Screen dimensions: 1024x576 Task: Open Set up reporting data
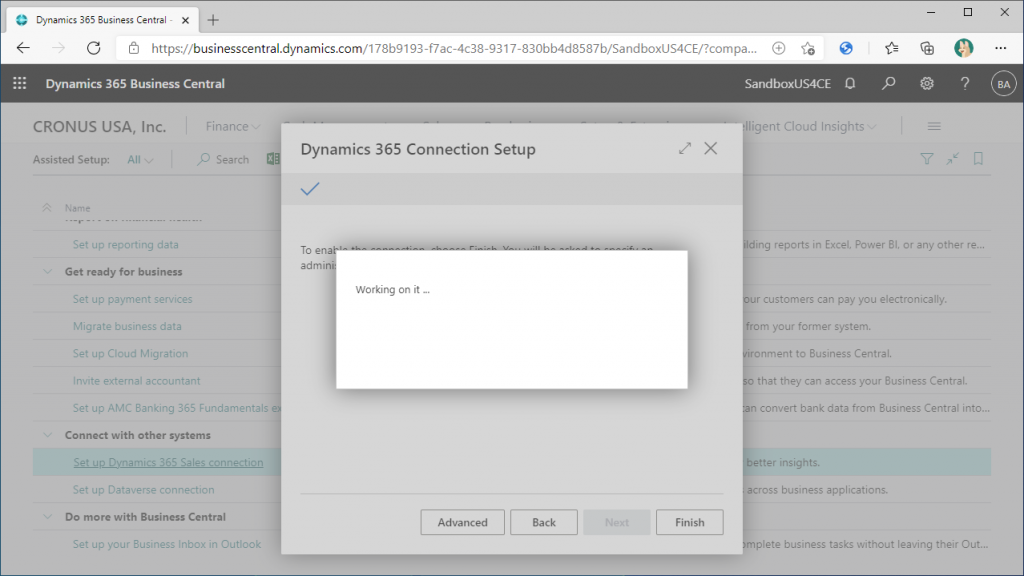[x=125, y=244]
